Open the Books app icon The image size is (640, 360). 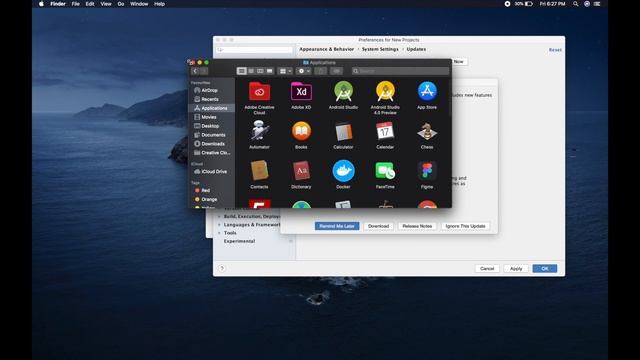click(x=301, y=131)
